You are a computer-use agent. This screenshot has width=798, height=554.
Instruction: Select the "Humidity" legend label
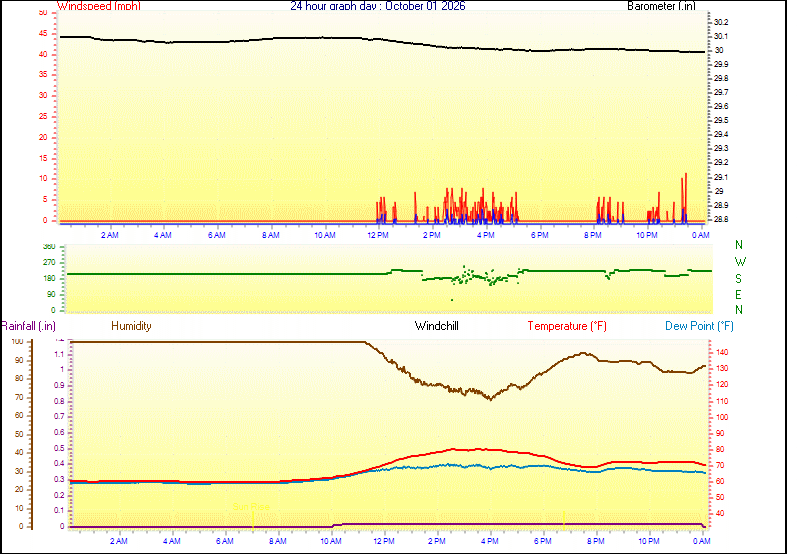click(x=131, y=326)
